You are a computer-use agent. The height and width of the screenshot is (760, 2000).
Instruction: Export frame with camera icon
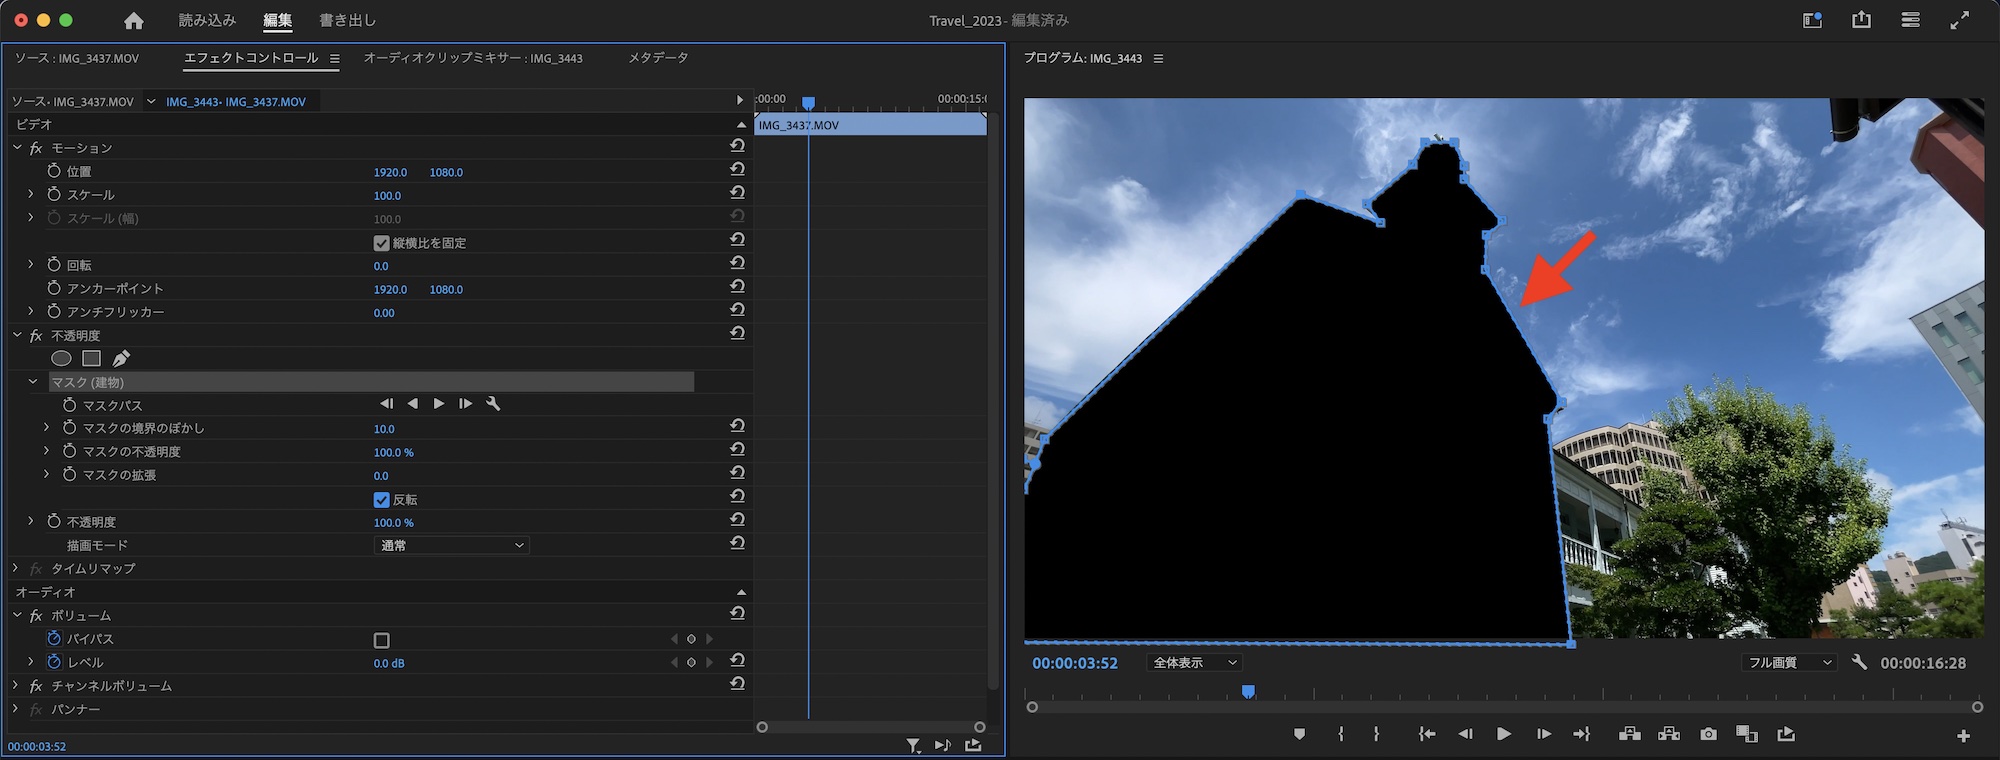pos(1708,734)
